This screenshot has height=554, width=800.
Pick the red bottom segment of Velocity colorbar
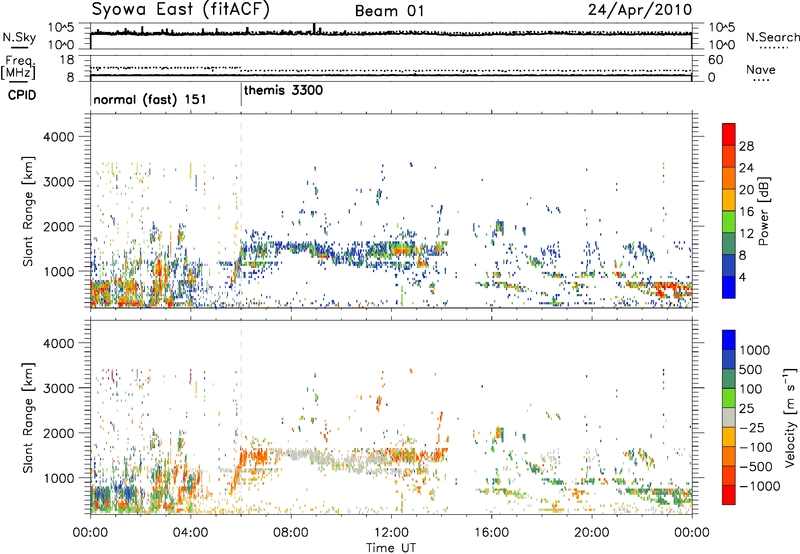(x=729, y=495)
